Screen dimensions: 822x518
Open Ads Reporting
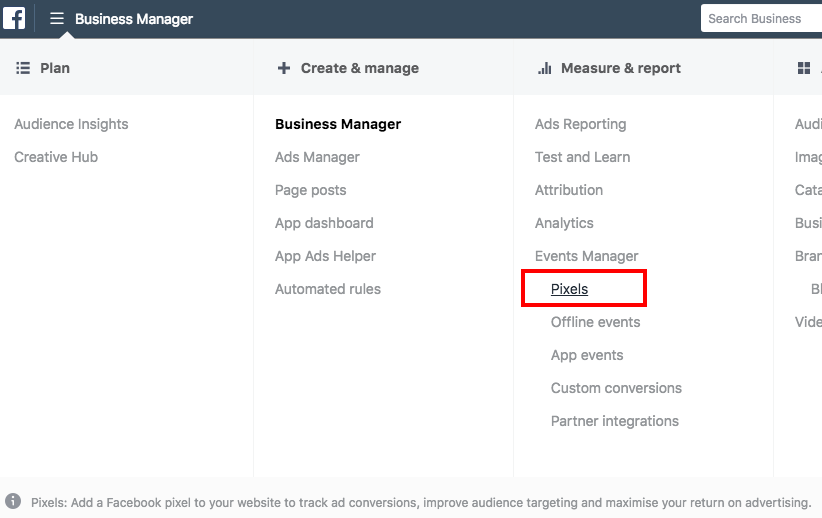[581, 124]
